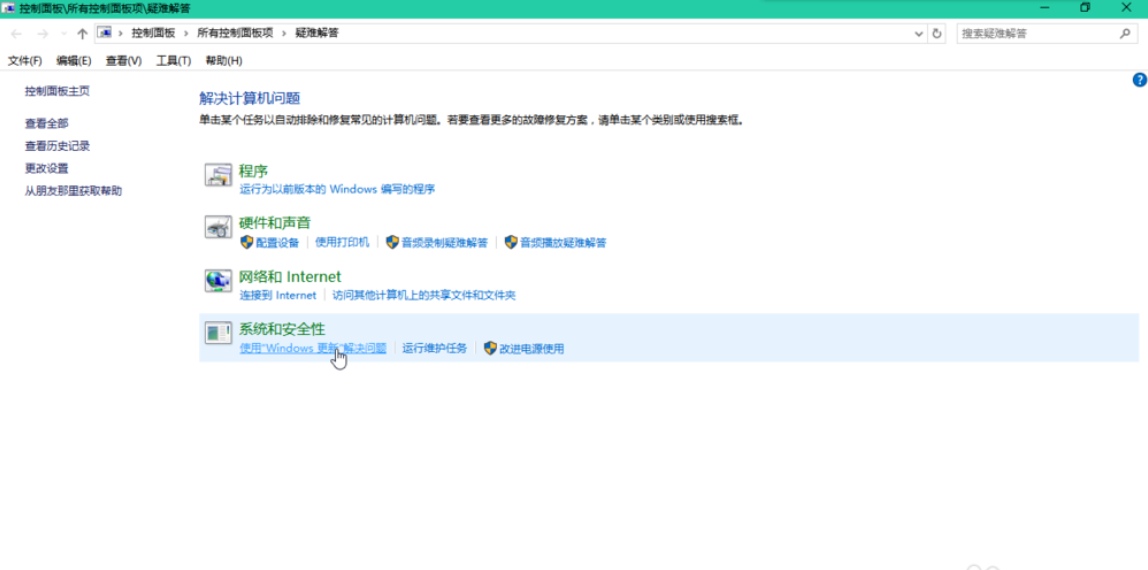Click the Network and Internet (网络和 Internet) icon

click(x=218, y=281)
